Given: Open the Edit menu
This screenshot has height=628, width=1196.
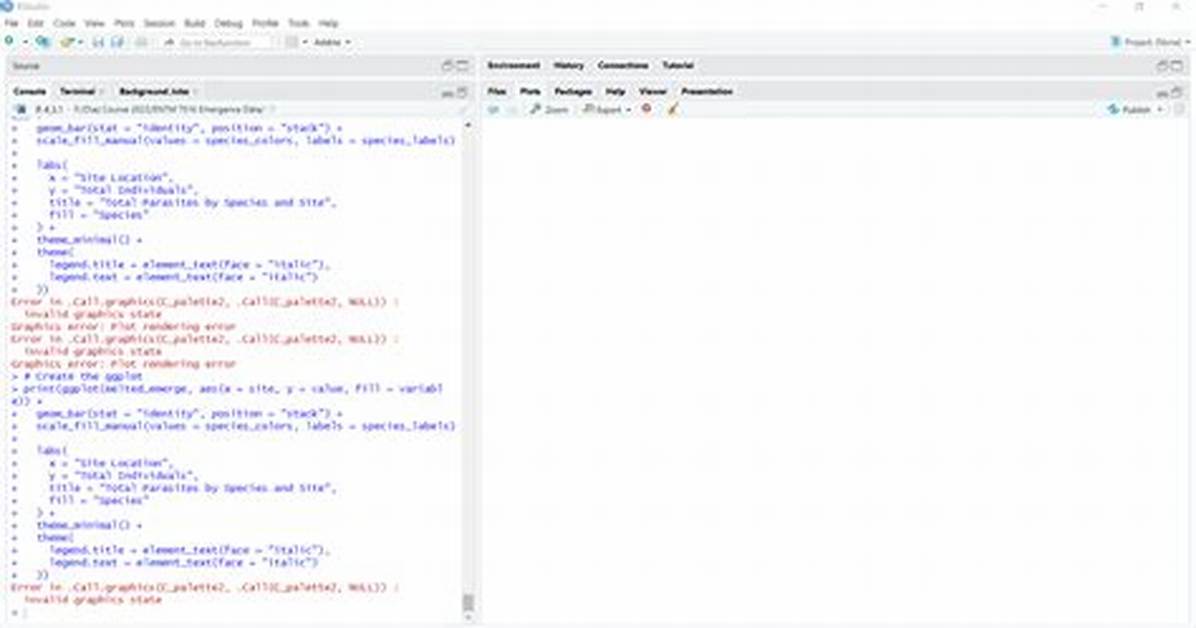Looking at the screenshot, I should click(36, 24).
